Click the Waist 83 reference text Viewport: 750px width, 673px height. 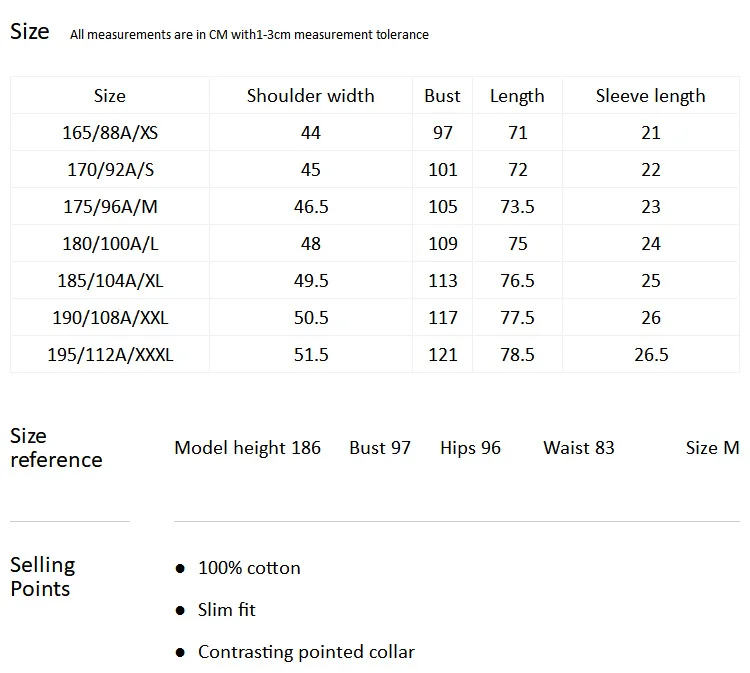tap(579, 448)
